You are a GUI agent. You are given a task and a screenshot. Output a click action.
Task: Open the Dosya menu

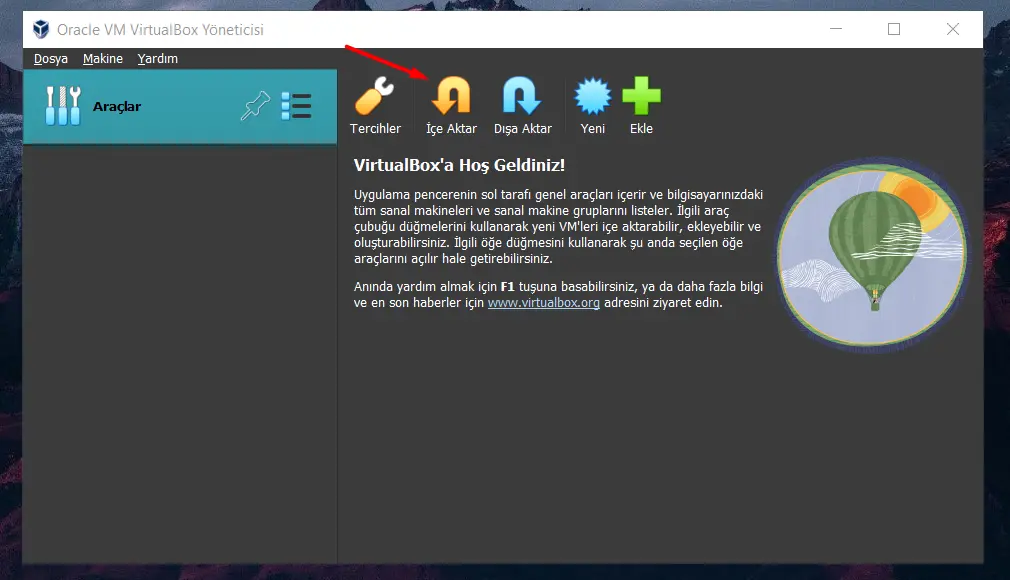51,59
